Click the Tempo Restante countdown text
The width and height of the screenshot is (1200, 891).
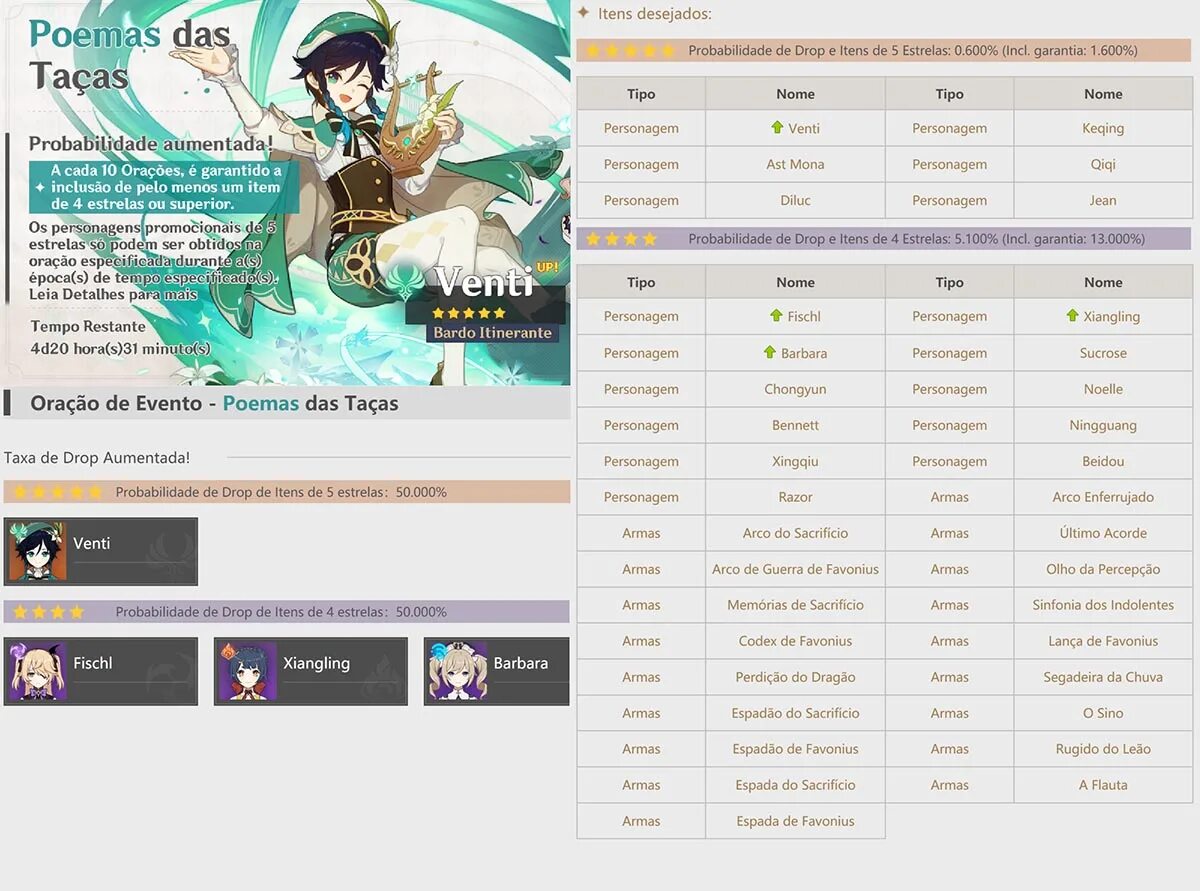coord(120,337)
